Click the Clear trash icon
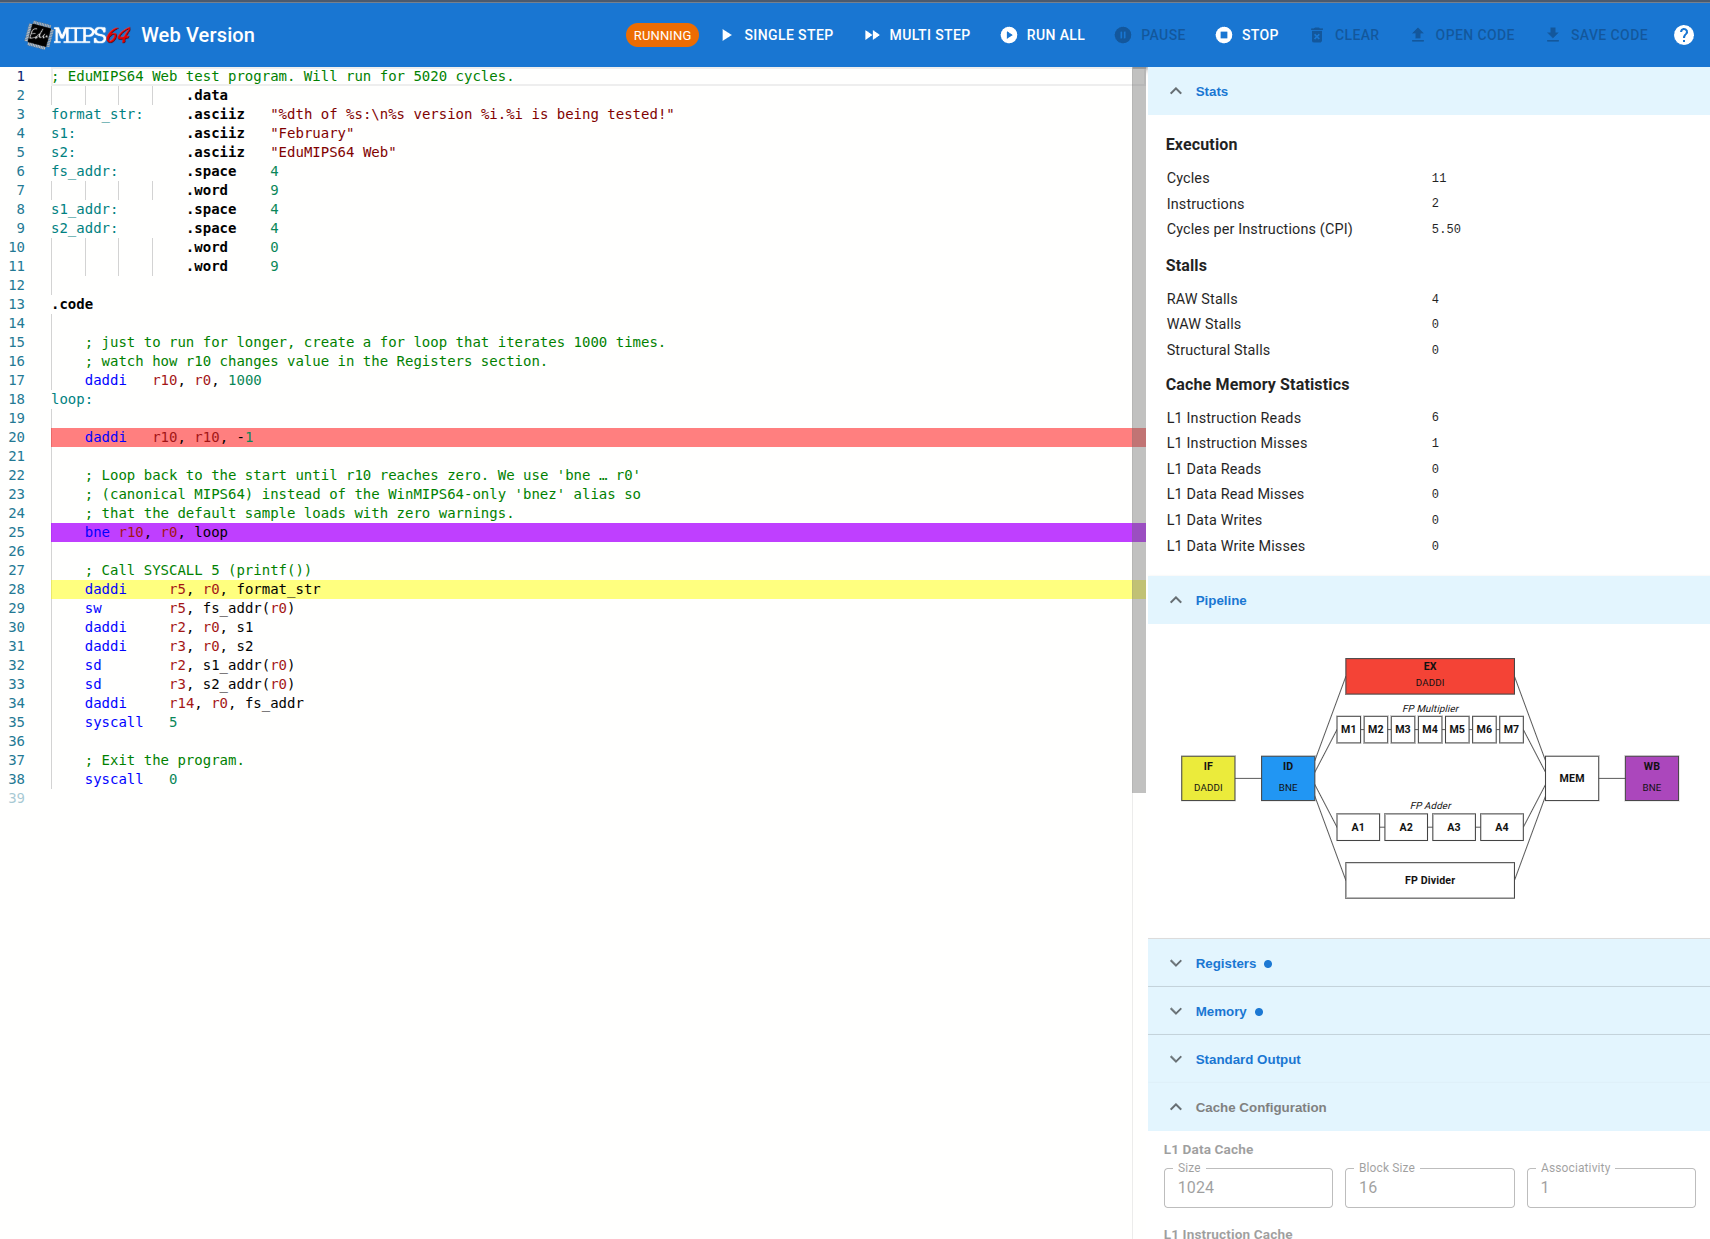This screenshot has width=1710, height=1239. 1317,35
